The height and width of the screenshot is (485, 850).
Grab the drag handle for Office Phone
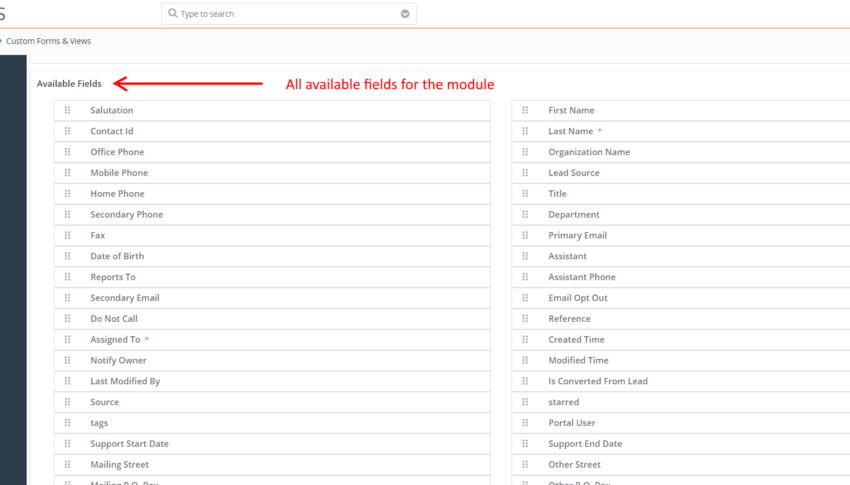point(67,152)
